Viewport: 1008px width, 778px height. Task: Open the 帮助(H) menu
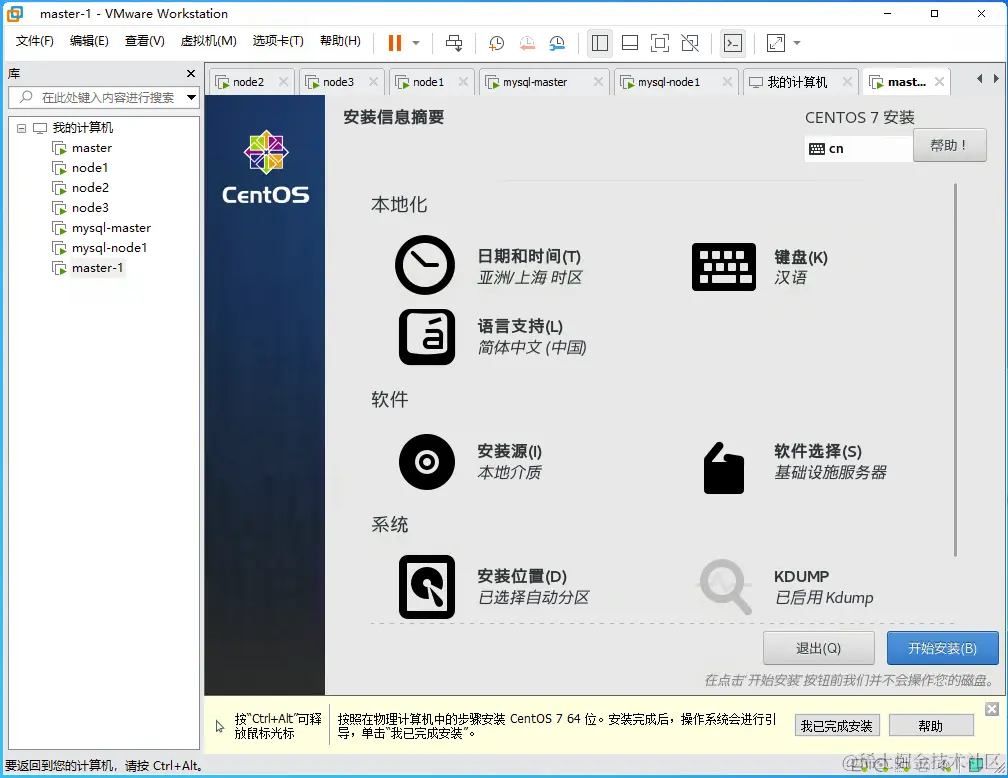[340, 41]
